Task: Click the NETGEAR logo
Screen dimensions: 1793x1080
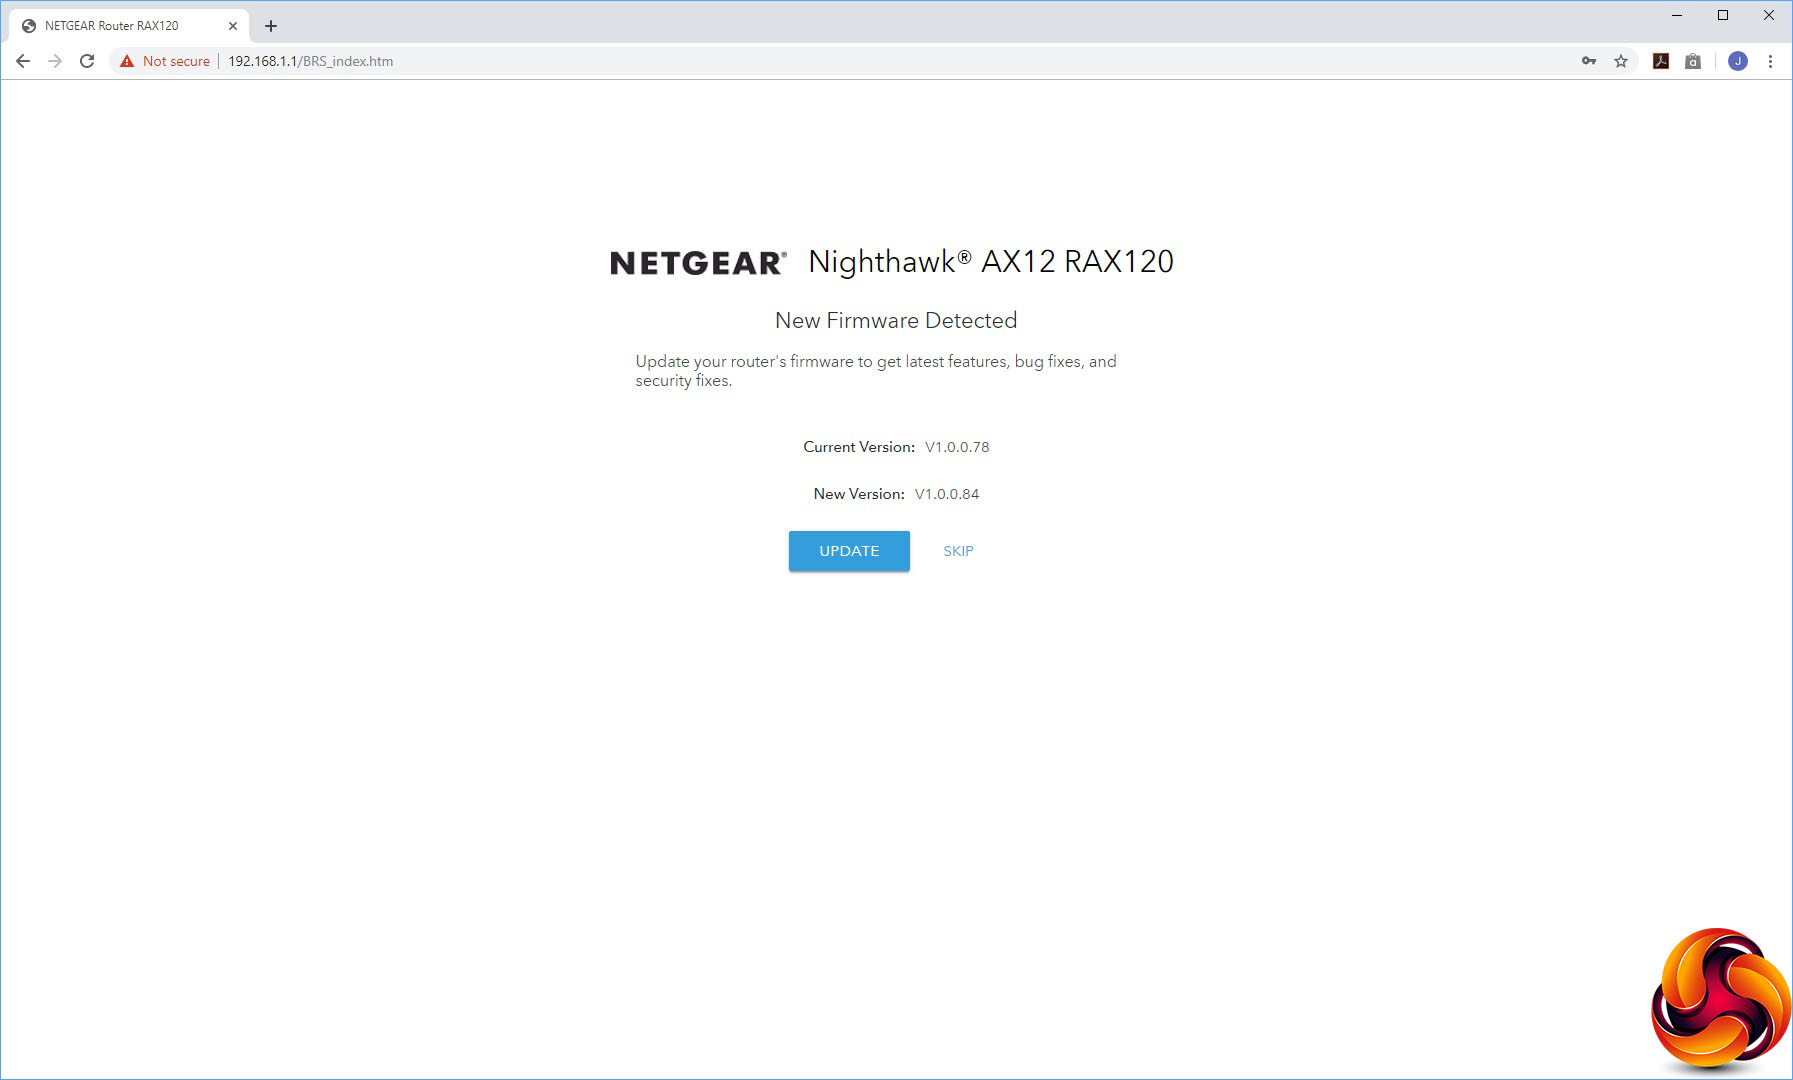Action: click(698, 263)
